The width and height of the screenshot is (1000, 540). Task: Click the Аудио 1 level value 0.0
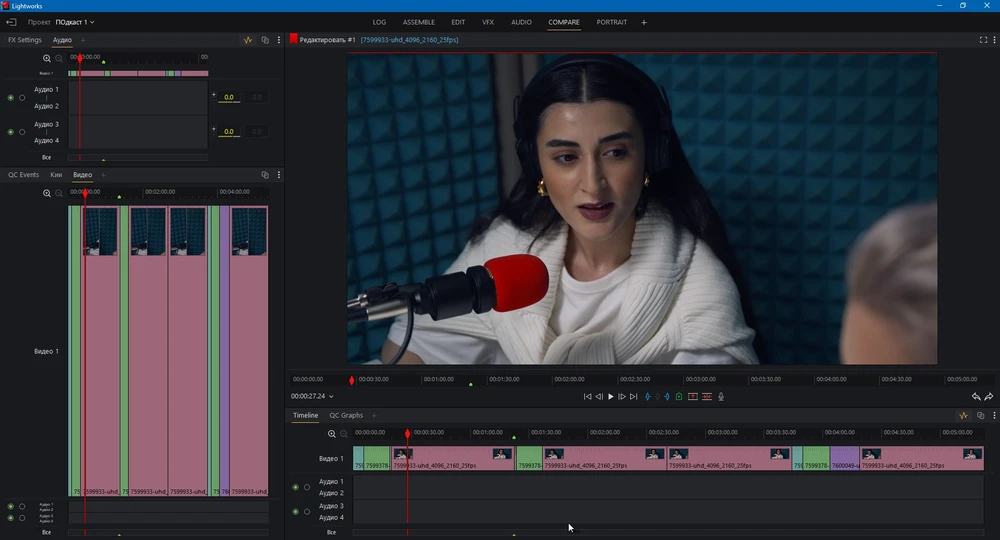tap(228, 97)
